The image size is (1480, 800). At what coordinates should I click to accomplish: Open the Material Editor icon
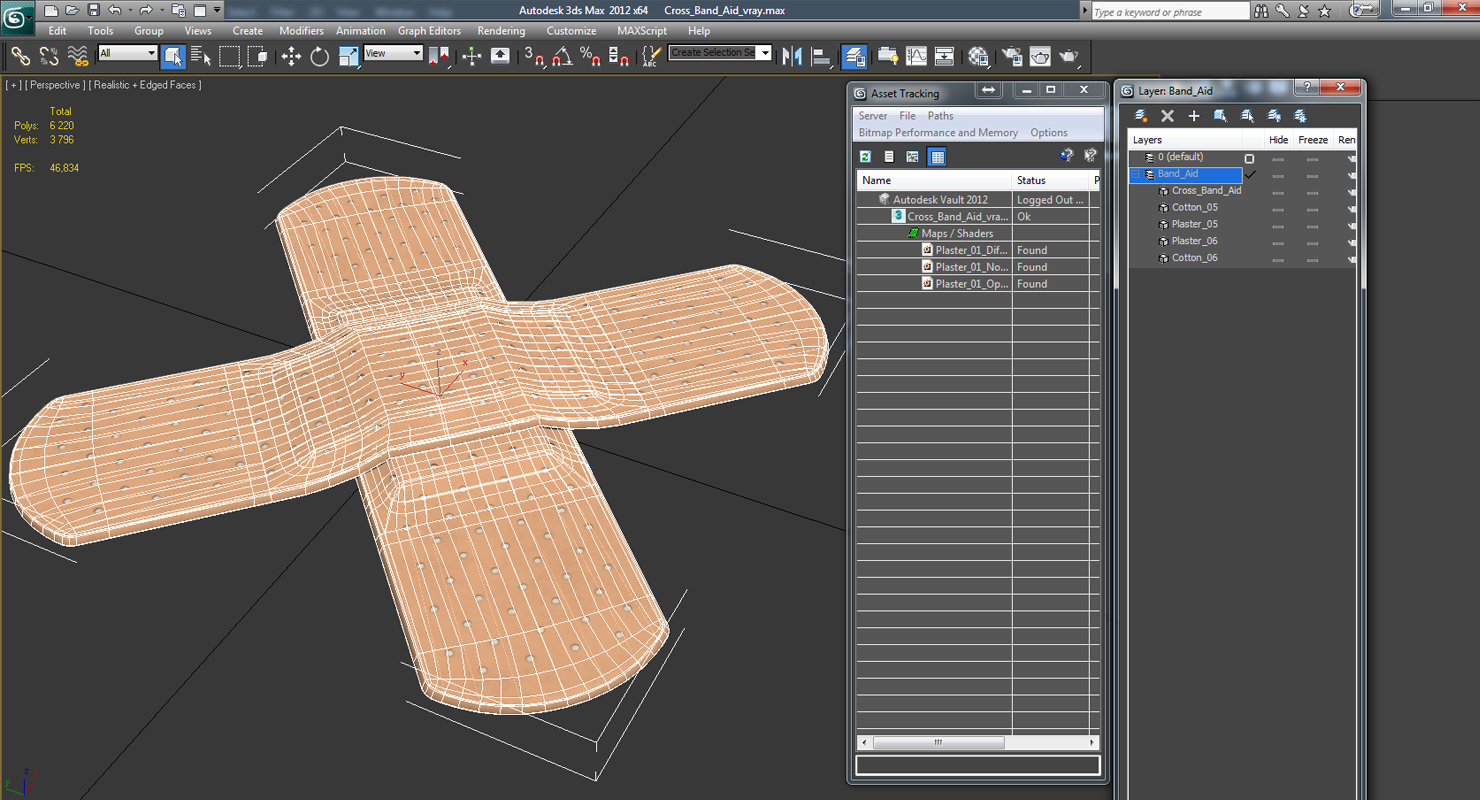pyautogui.click(x=978, y=57)
